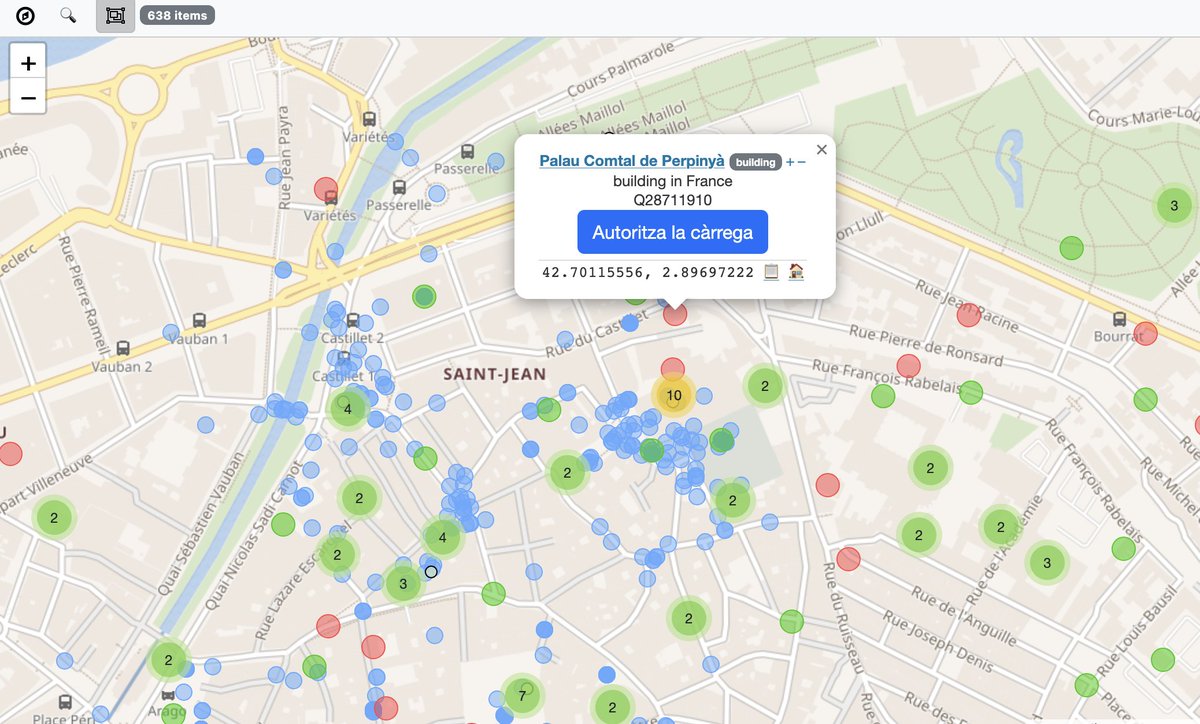Click the red marker under the popup pointer
The width and height of the screenshot is (1200, 724).
676,314
